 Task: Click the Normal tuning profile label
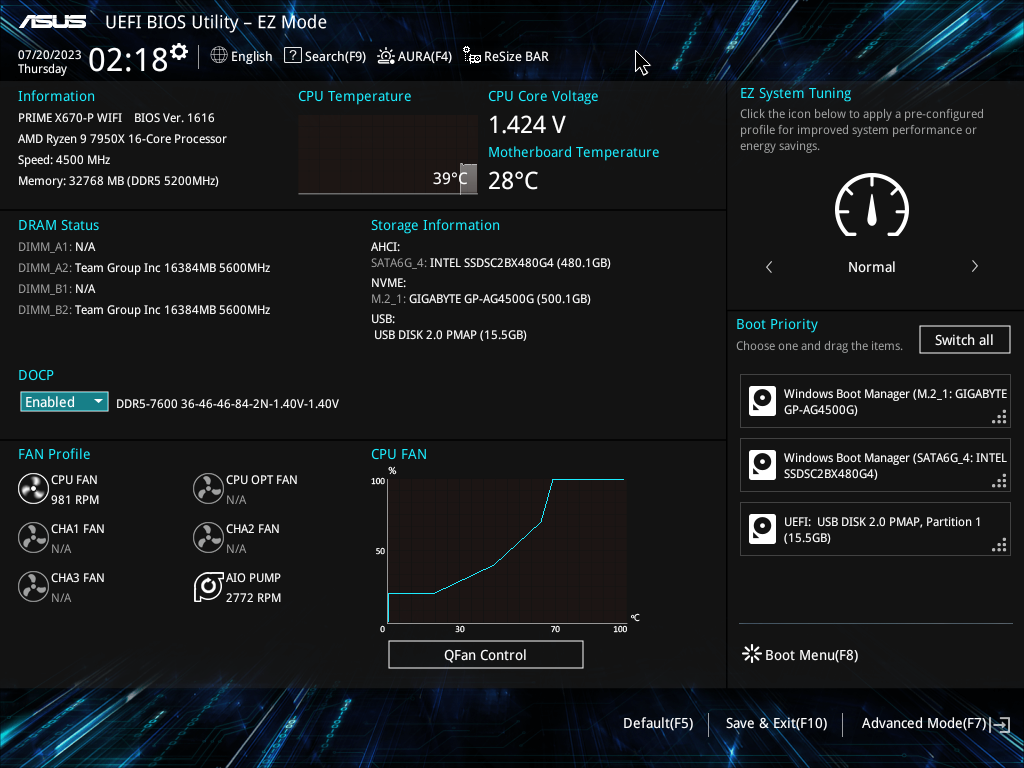point(871,266)
